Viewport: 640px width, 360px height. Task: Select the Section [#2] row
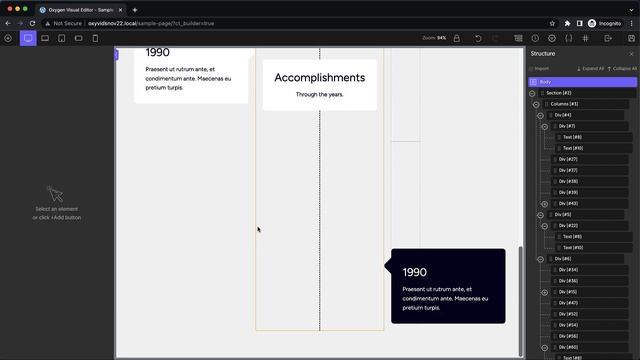pyautogui.click(x=587, y=93)
